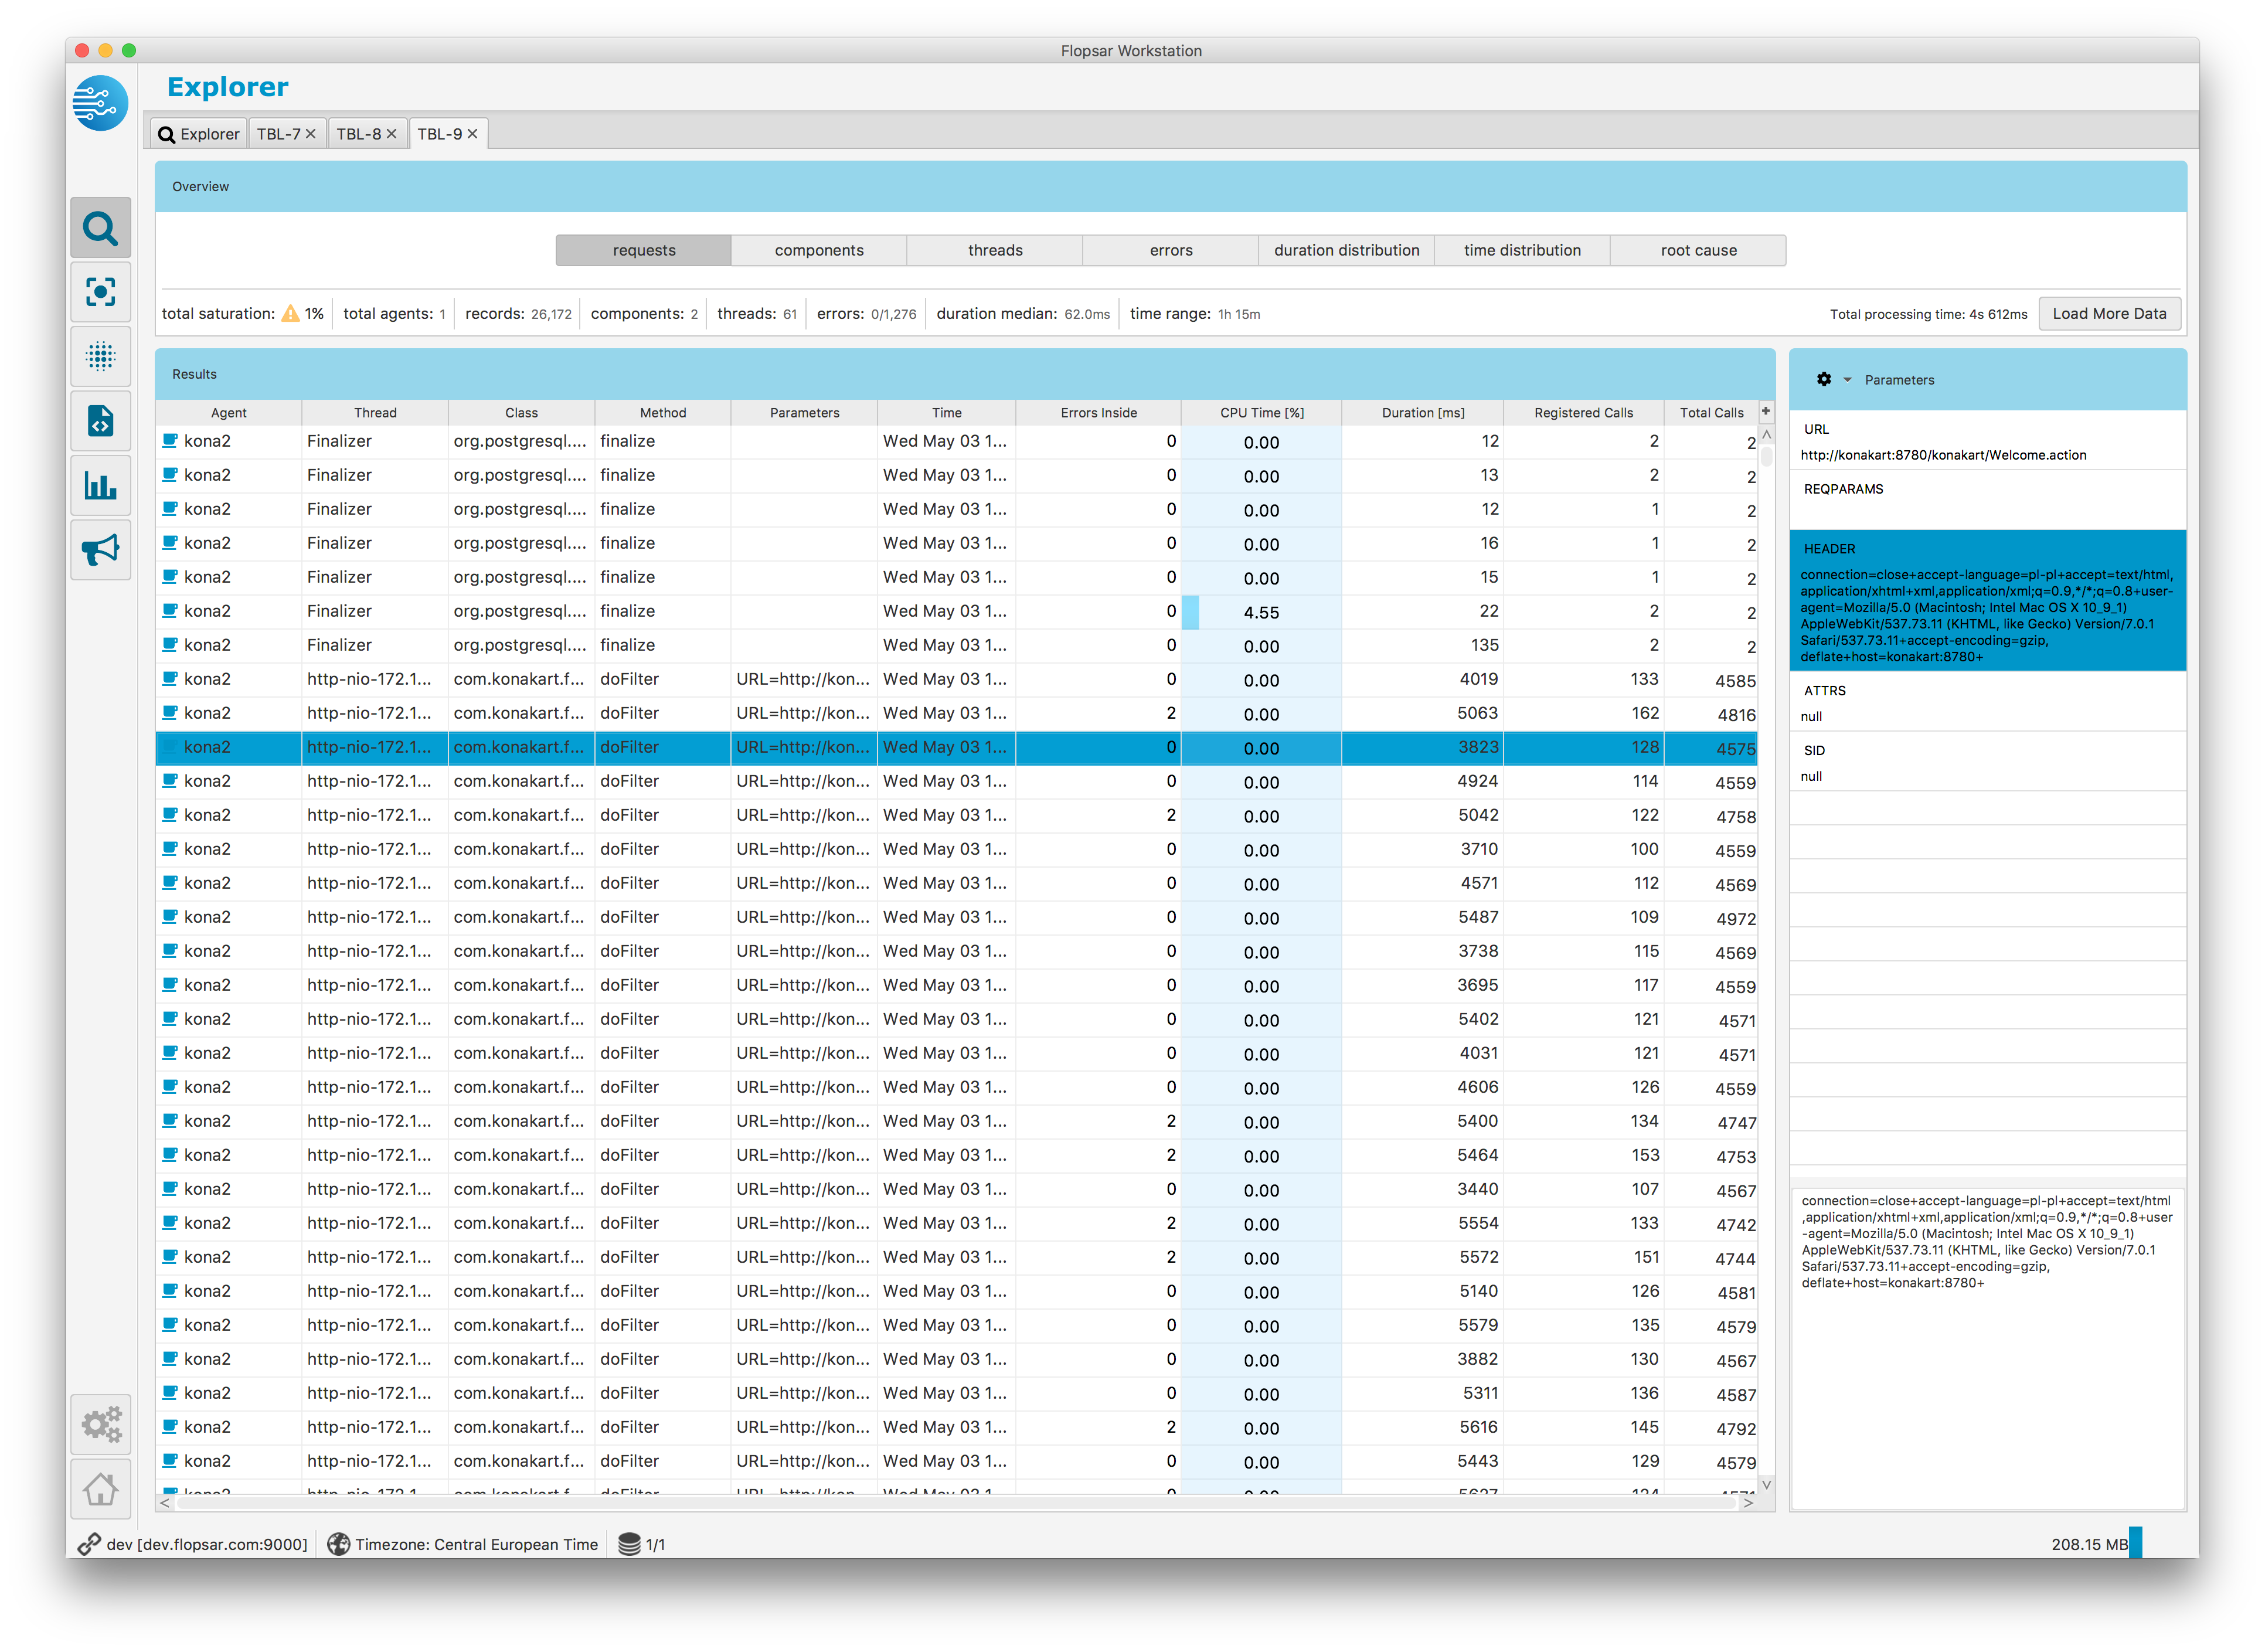Select the HEADER parameter entry
The image size is (2265, 1652).
pos(1988,601)
